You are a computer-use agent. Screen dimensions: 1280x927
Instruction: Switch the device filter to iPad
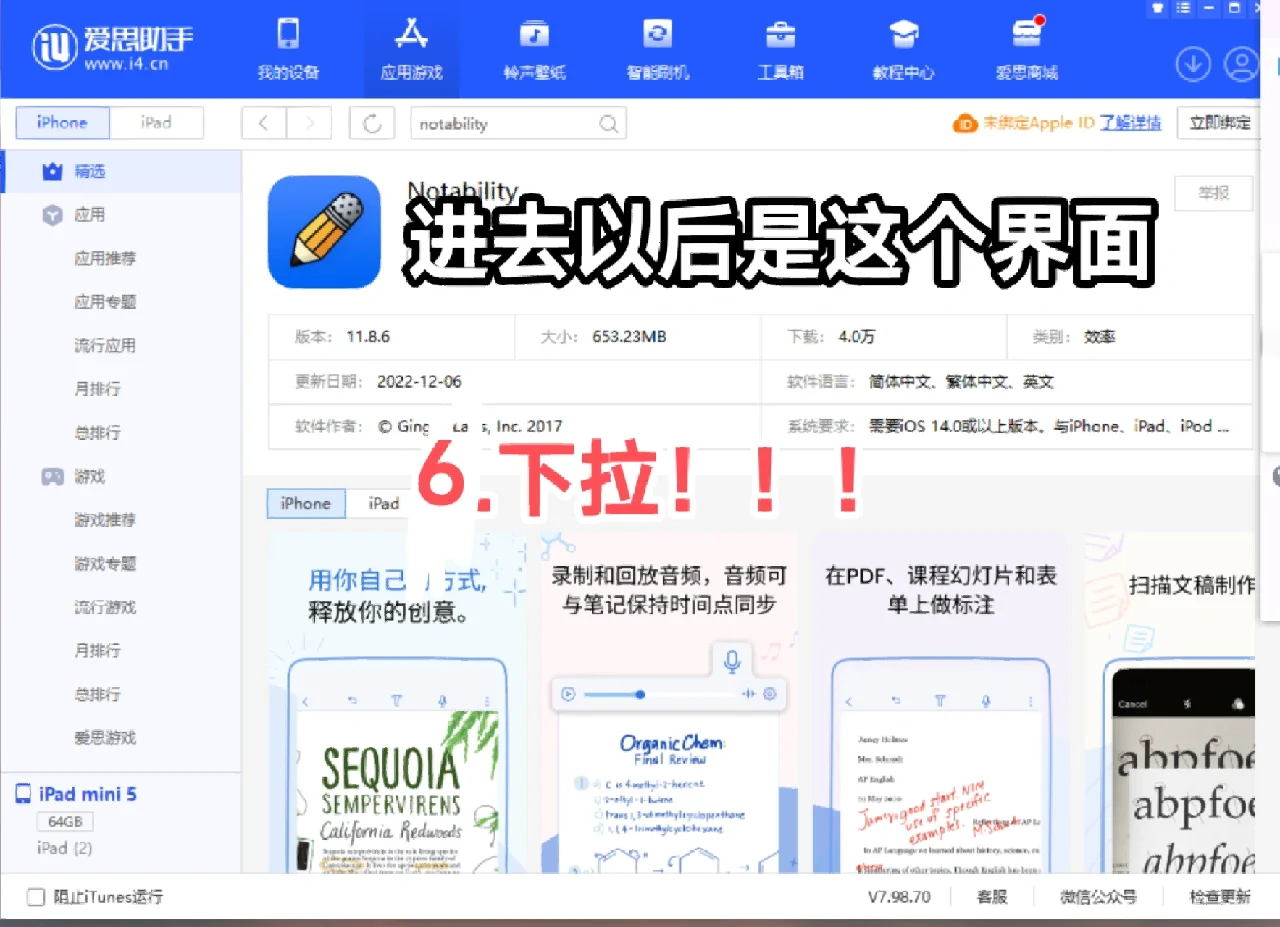click(x=157, y=122)
